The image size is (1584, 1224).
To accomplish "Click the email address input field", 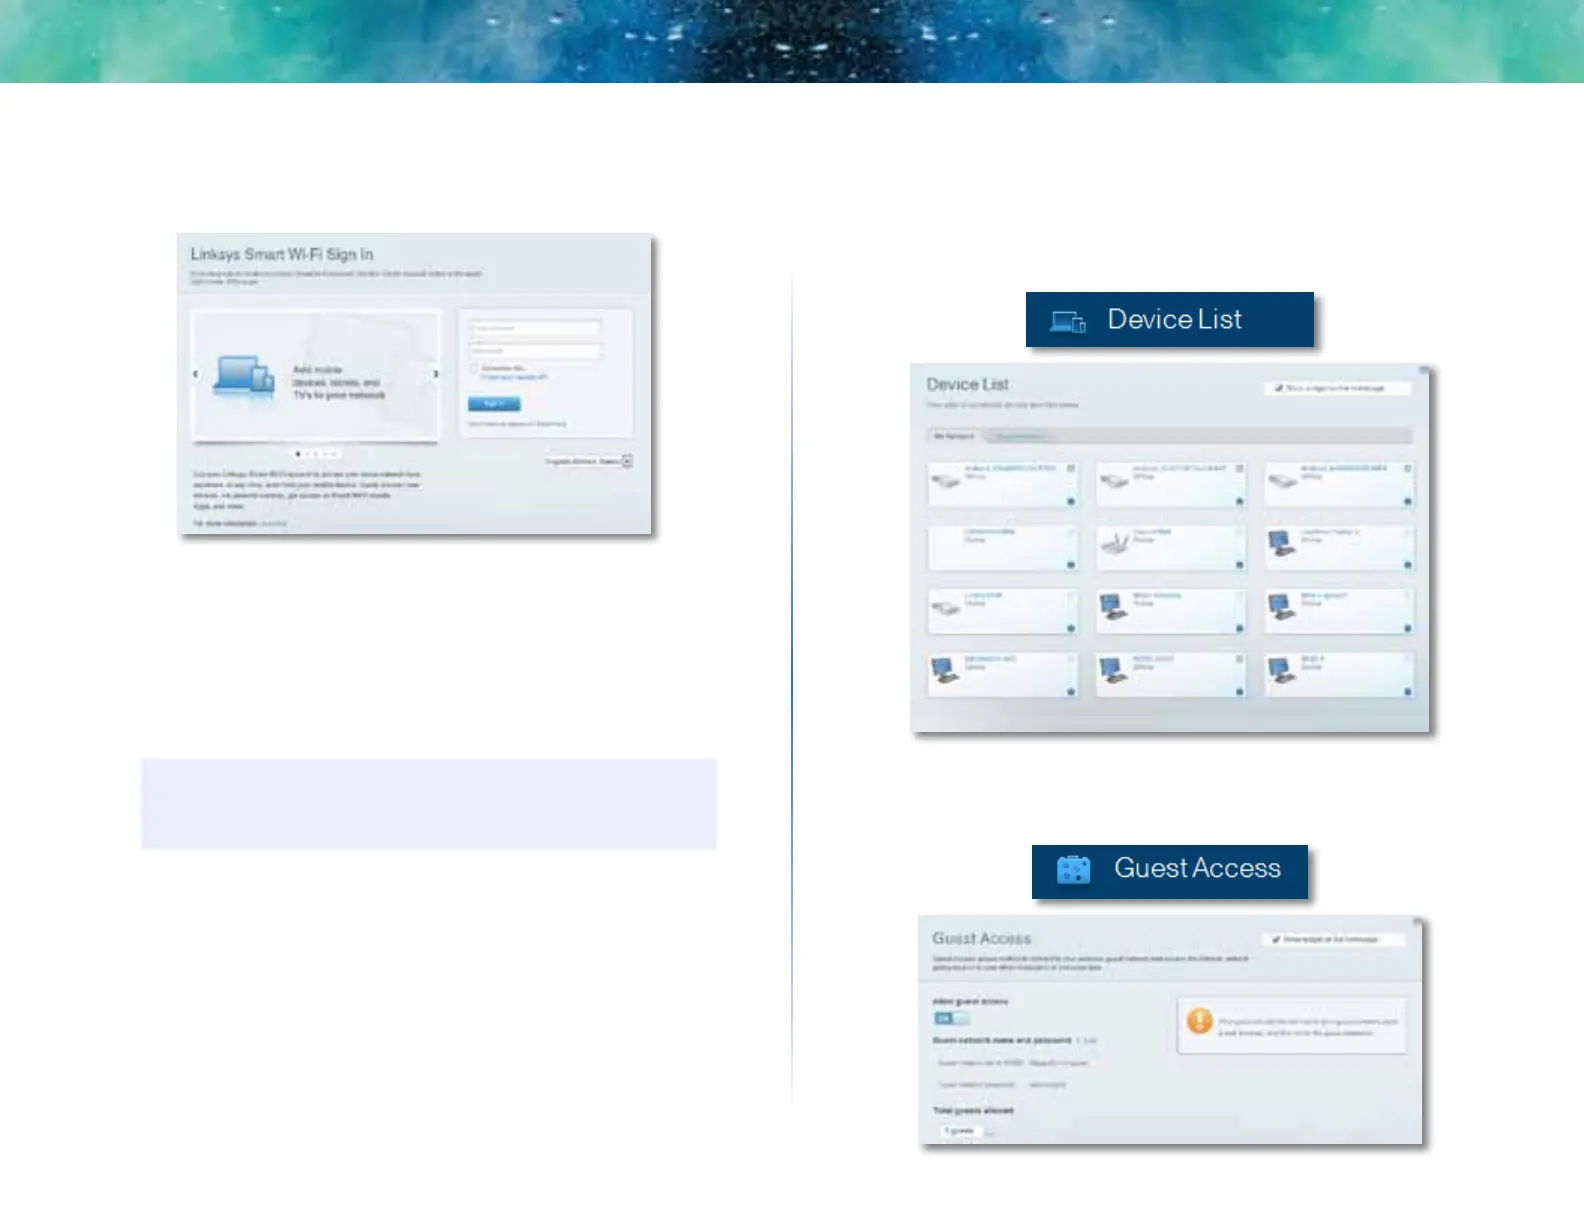I will pyautogui.click(x=535, y=328).
